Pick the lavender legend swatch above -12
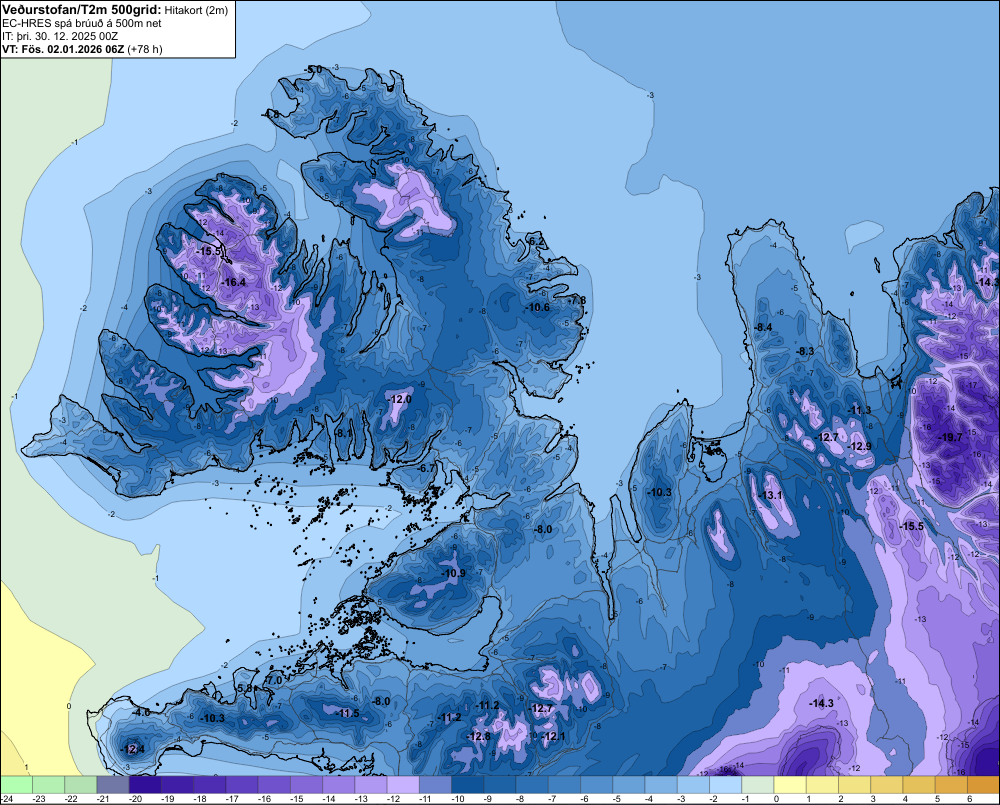The width and height of the screenshot is (1000, 805). coord(403,784)
